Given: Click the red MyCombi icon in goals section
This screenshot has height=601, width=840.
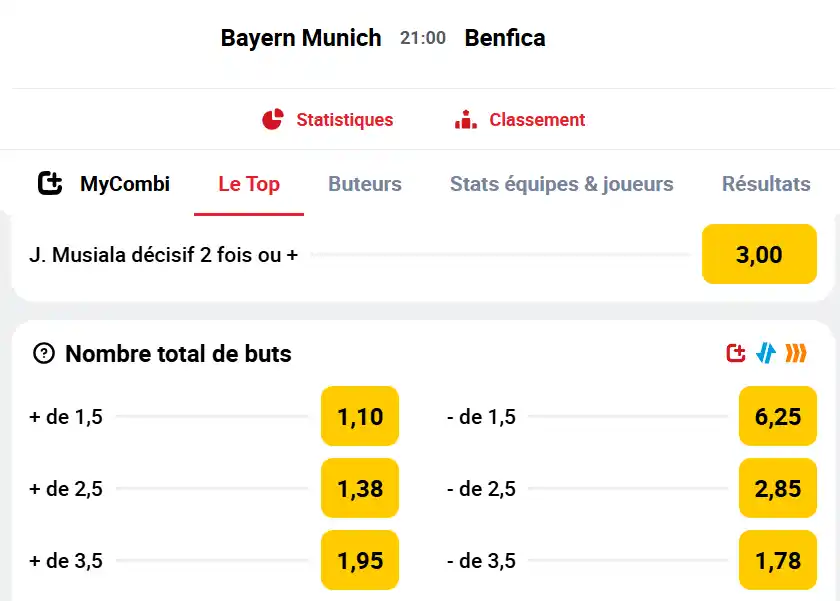Looking at the screenshot, I should tap(736, 354).
